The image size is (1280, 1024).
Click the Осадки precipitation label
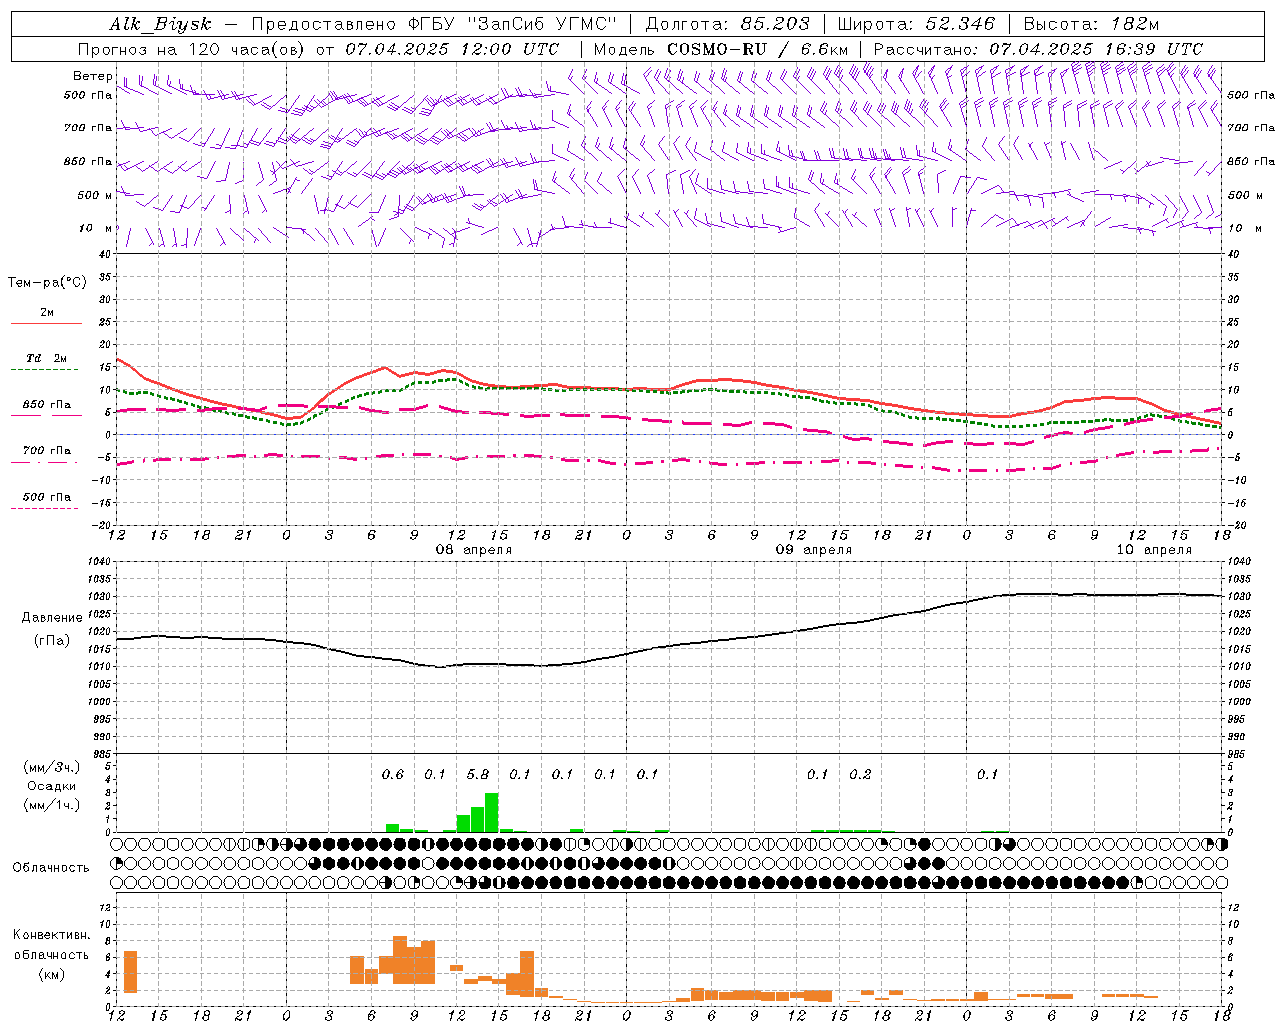point(51,786)
